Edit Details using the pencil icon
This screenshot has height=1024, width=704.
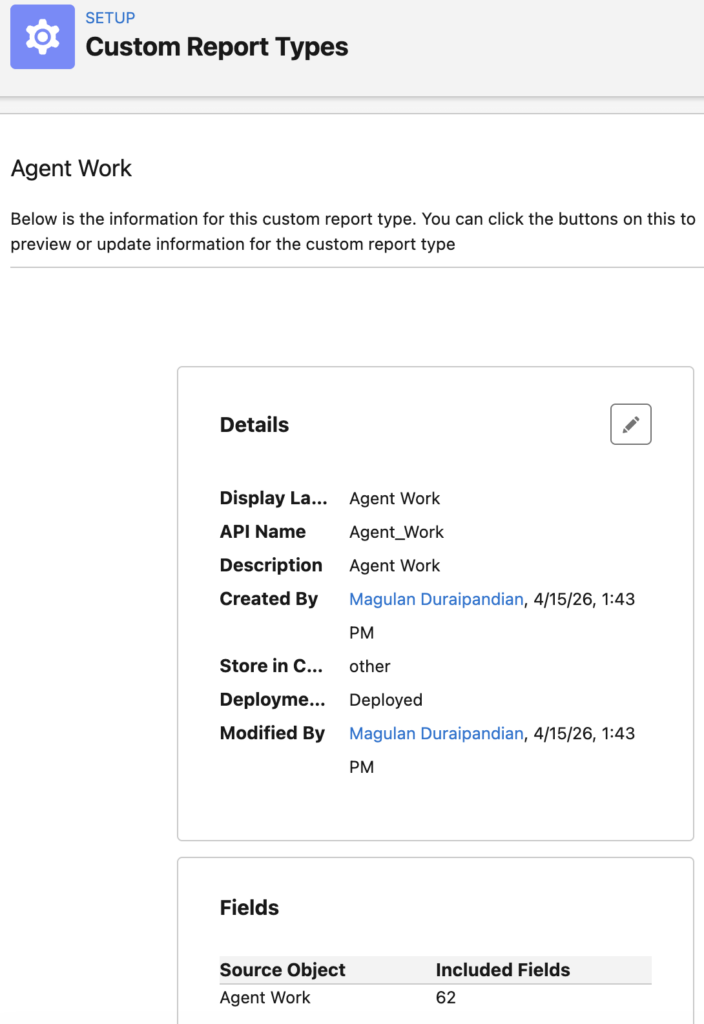click(x=630, y=424)
